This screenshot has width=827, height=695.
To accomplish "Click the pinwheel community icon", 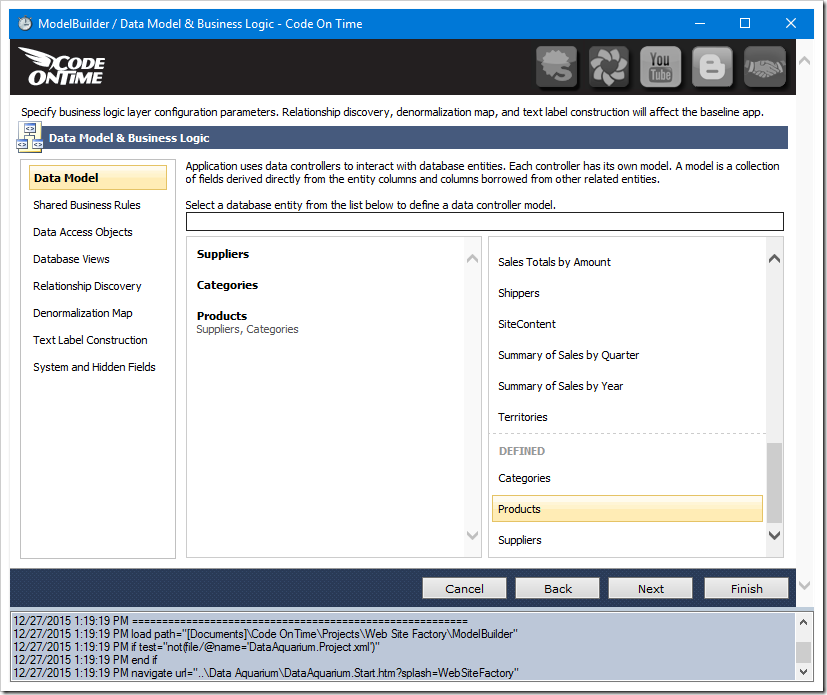I will (x=609, y=67).
